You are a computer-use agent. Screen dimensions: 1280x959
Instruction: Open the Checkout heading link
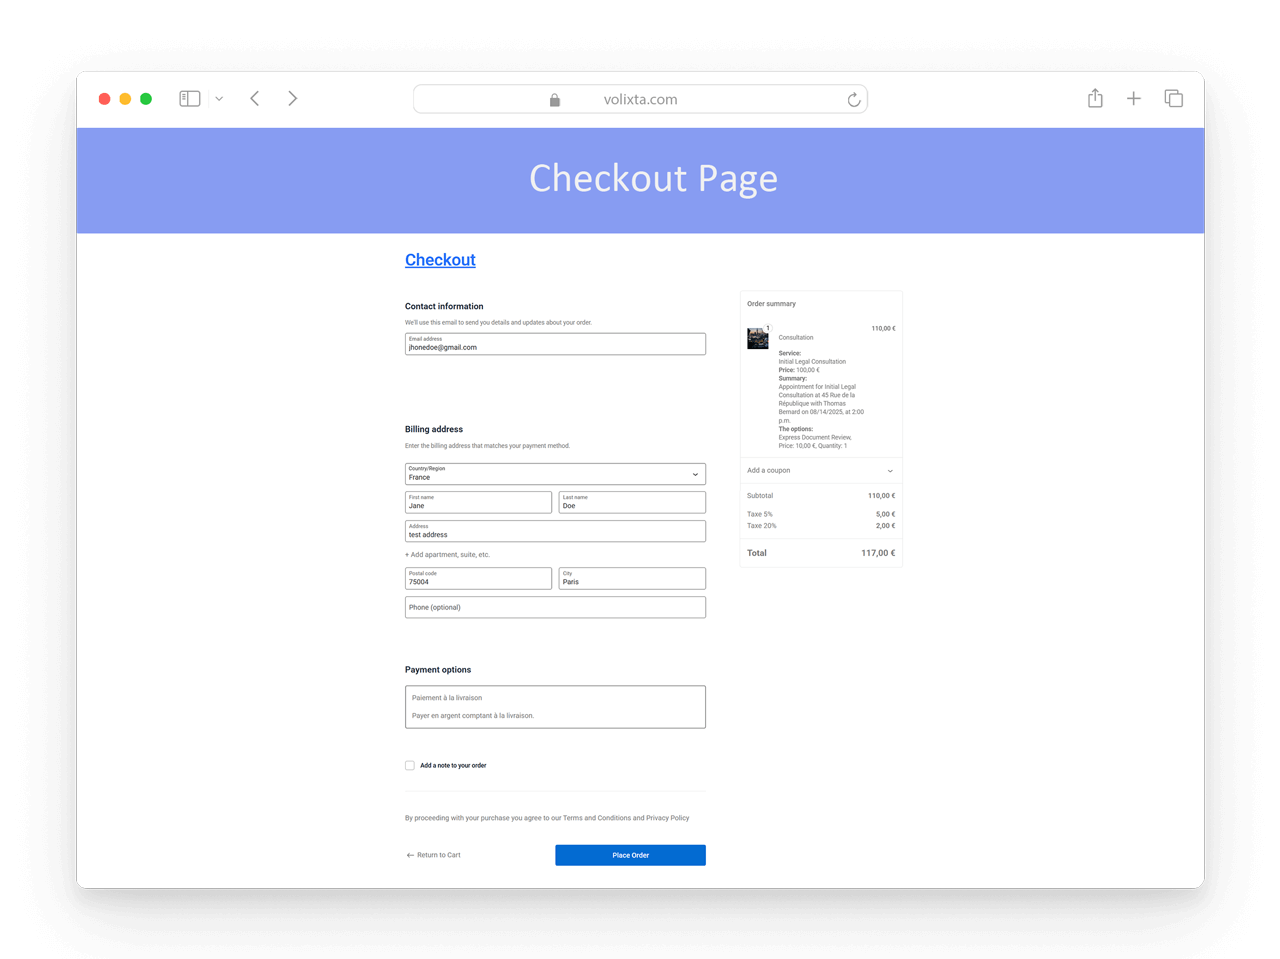tap(440, 260)
